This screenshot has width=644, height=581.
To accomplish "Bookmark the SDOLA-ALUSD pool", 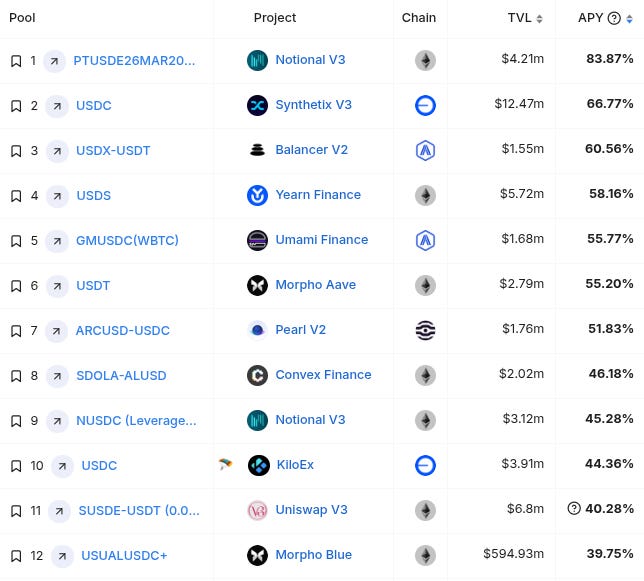I will coord(16,376).
